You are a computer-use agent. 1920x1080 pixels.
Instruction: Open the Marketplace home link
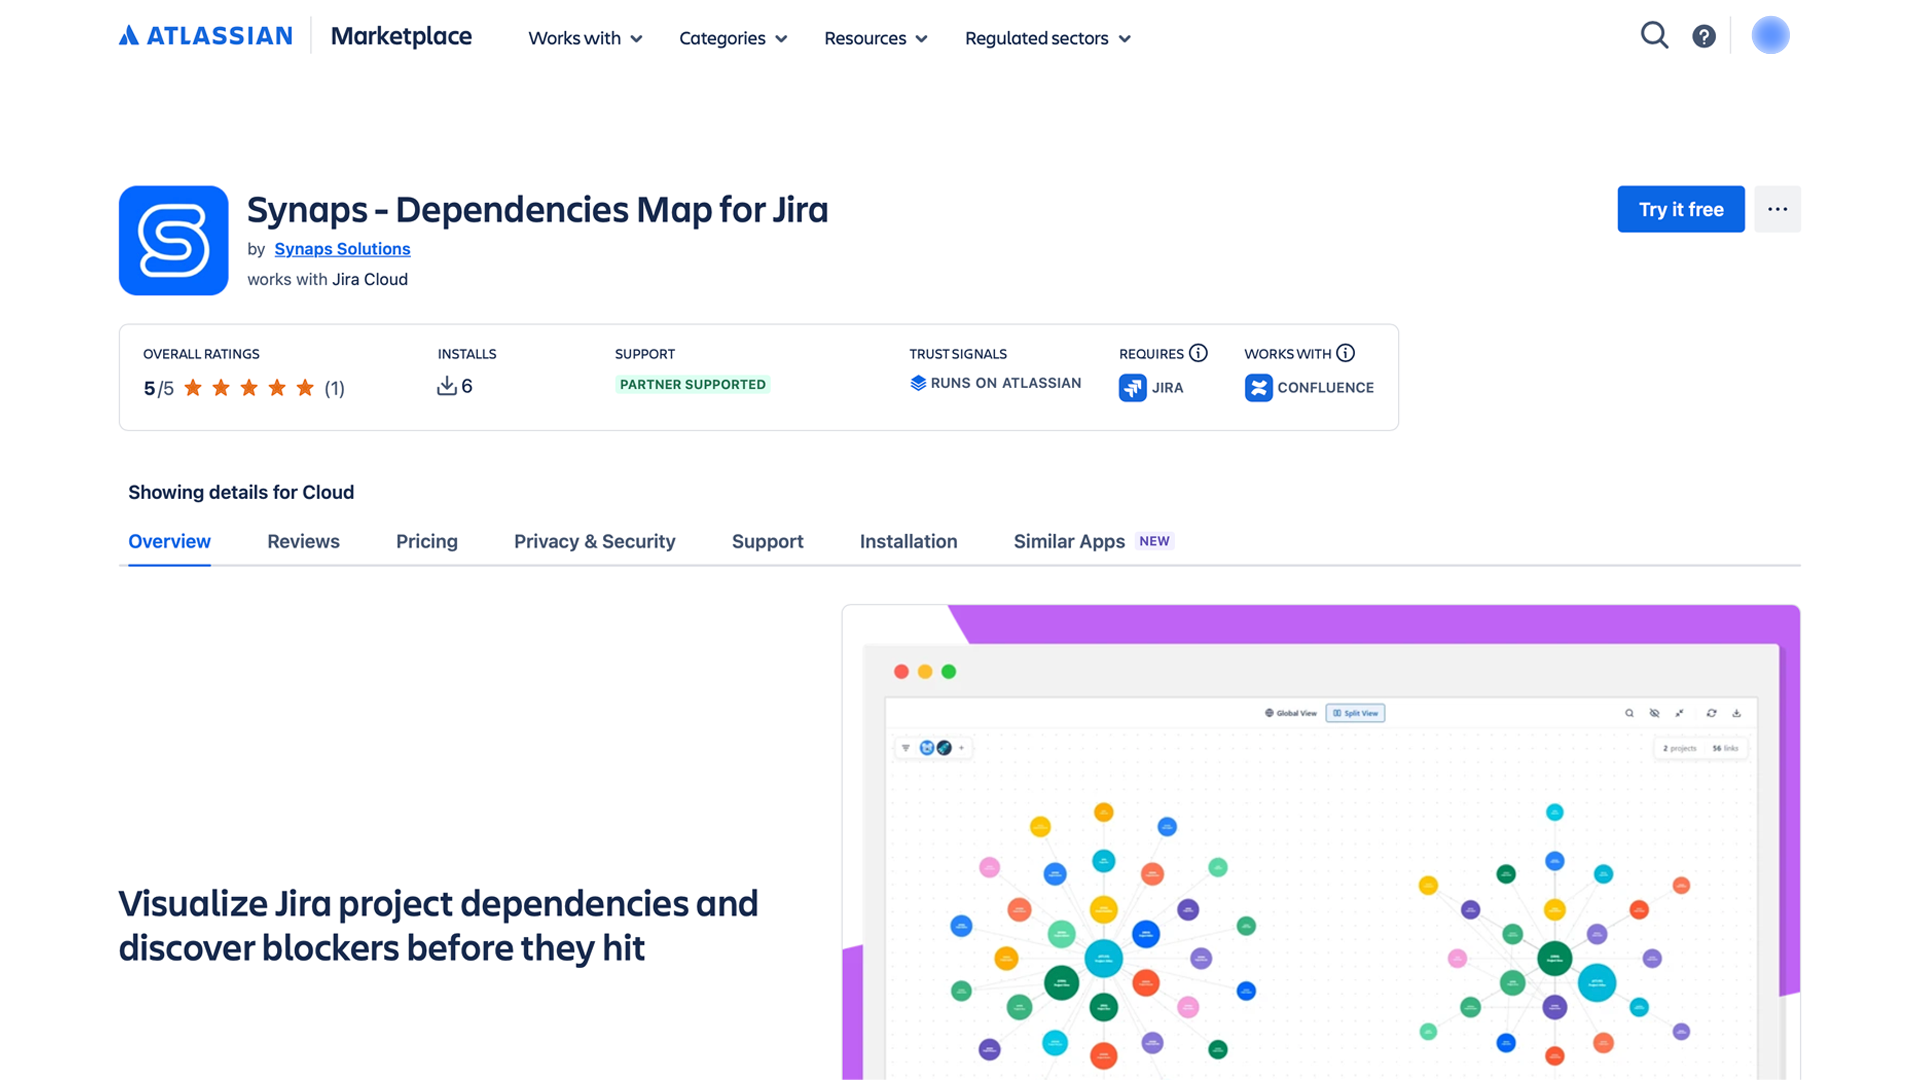tap(401, 36)
